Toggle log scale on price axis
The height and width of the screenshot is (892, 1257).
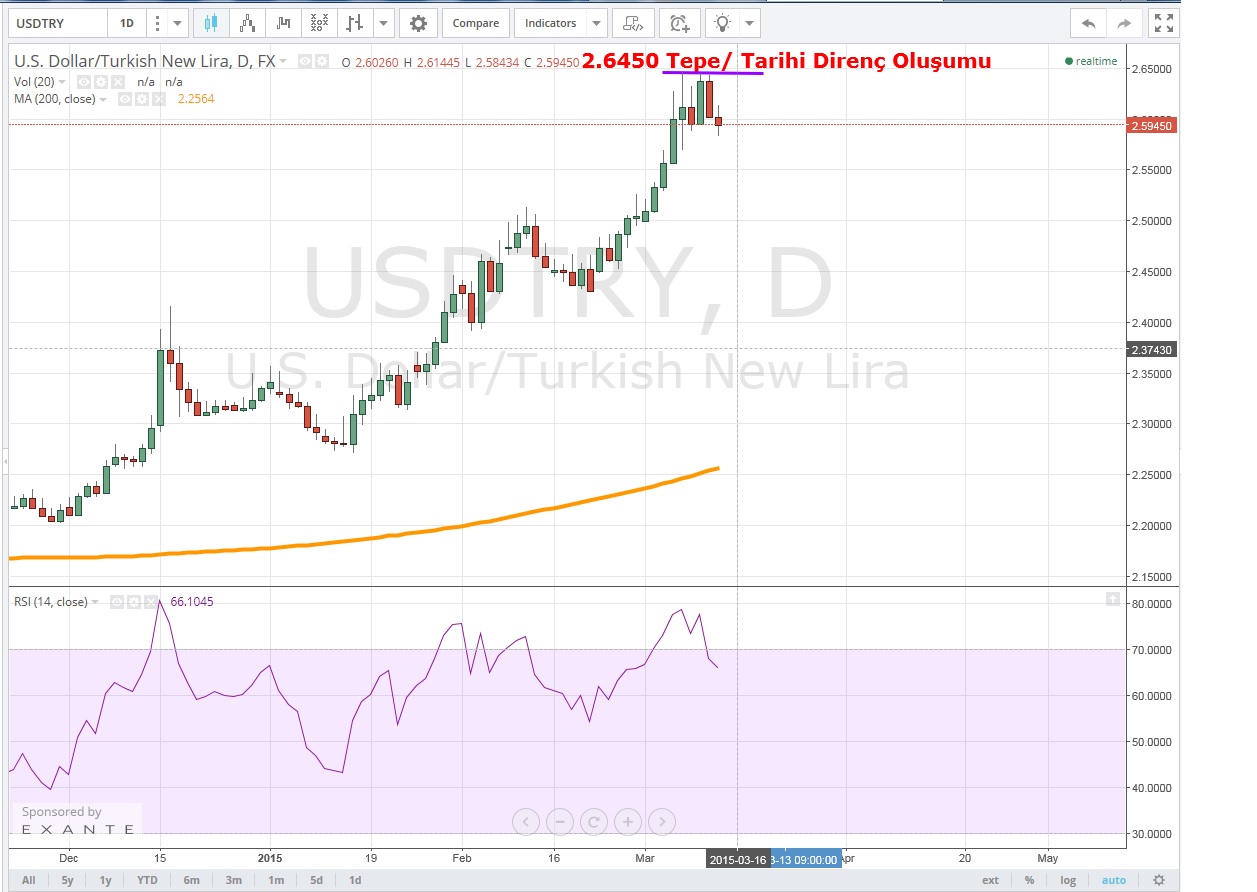(1068, 880)
